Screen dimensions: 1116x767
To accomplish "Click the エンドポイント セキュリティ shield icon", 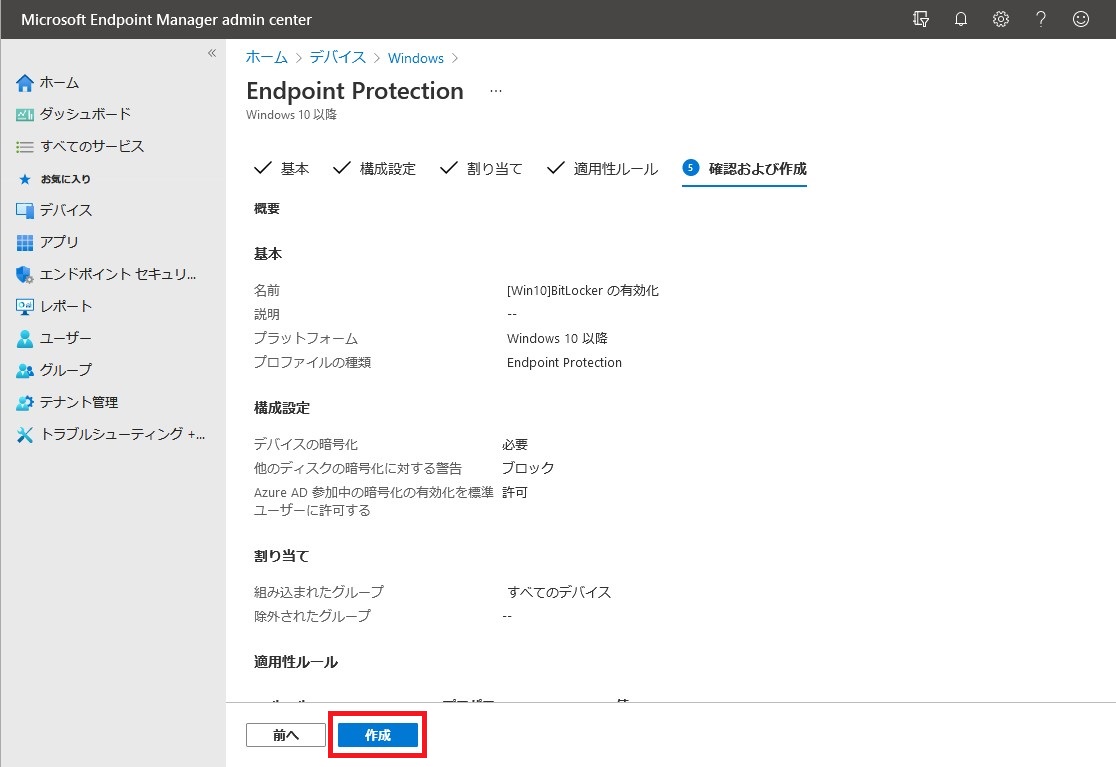I will (25, 275).
